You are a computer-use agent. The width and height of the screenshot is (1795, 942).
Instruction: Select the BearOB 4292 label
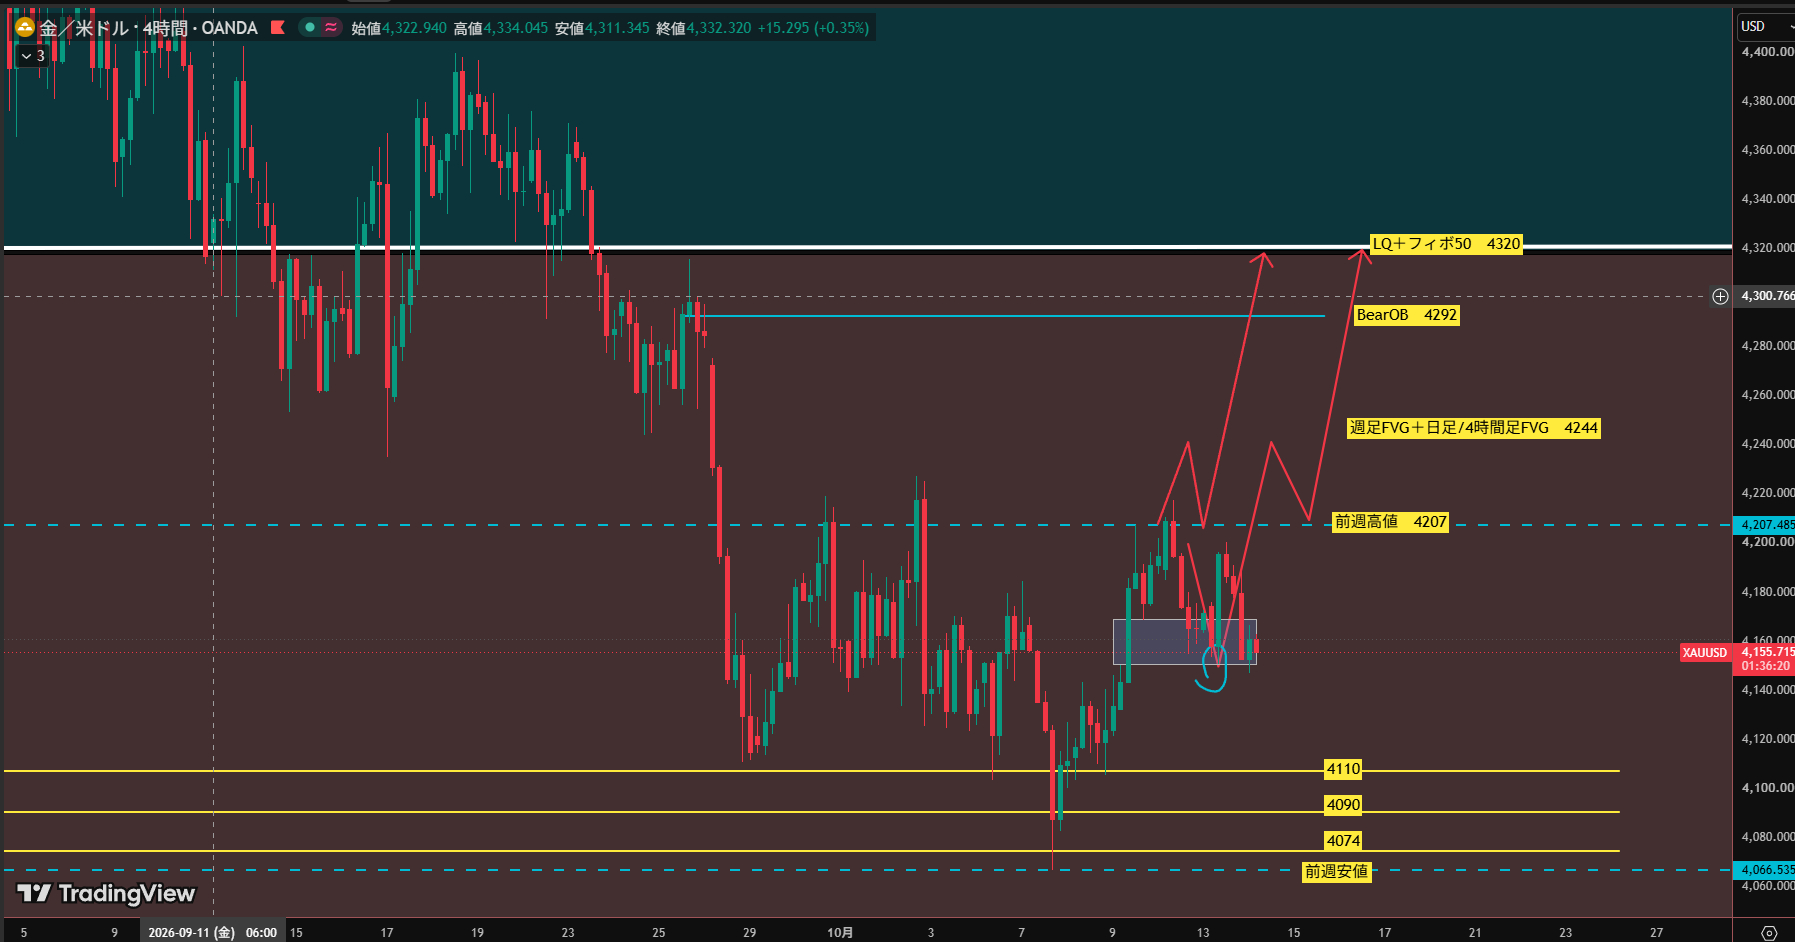tap(1406, 315)
